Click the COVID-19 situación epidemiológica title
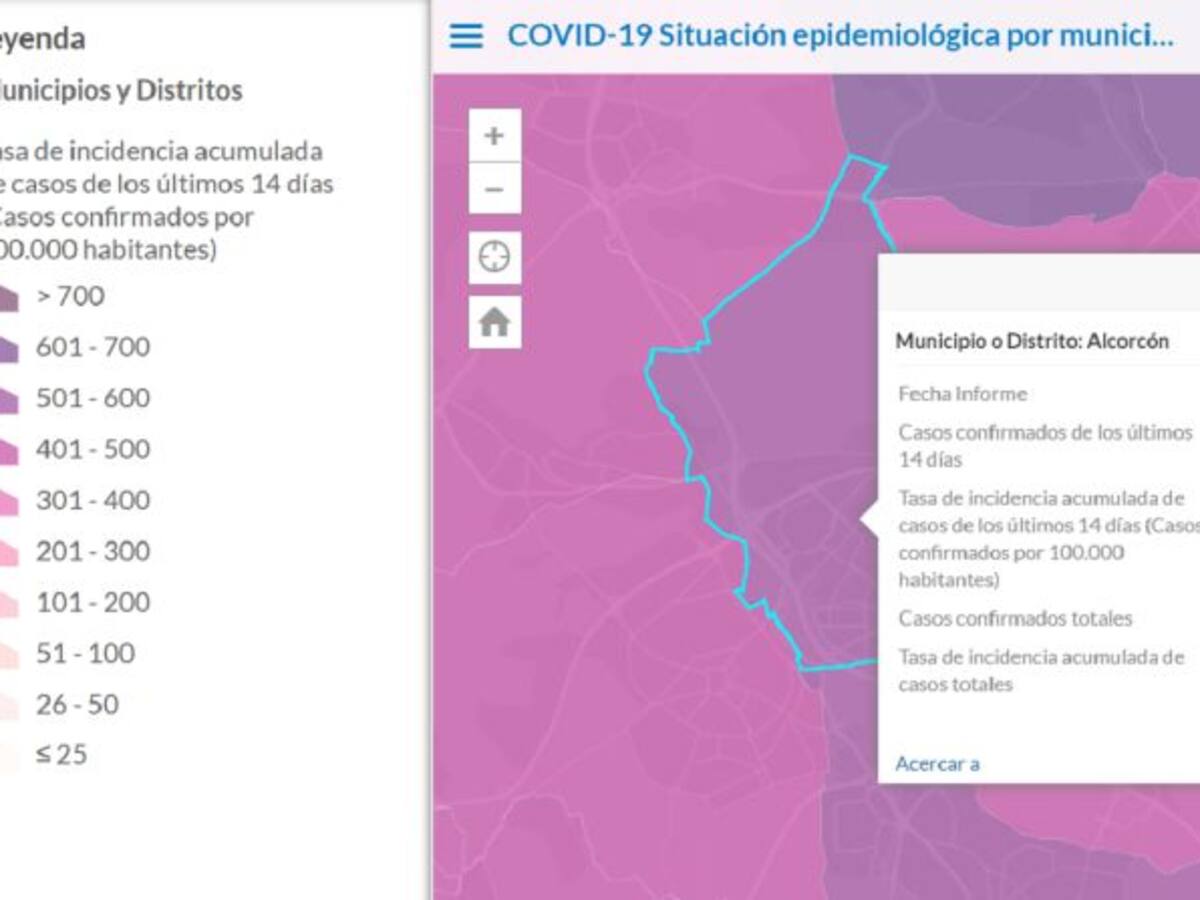The image size is (1200, 900). (840, 35)
